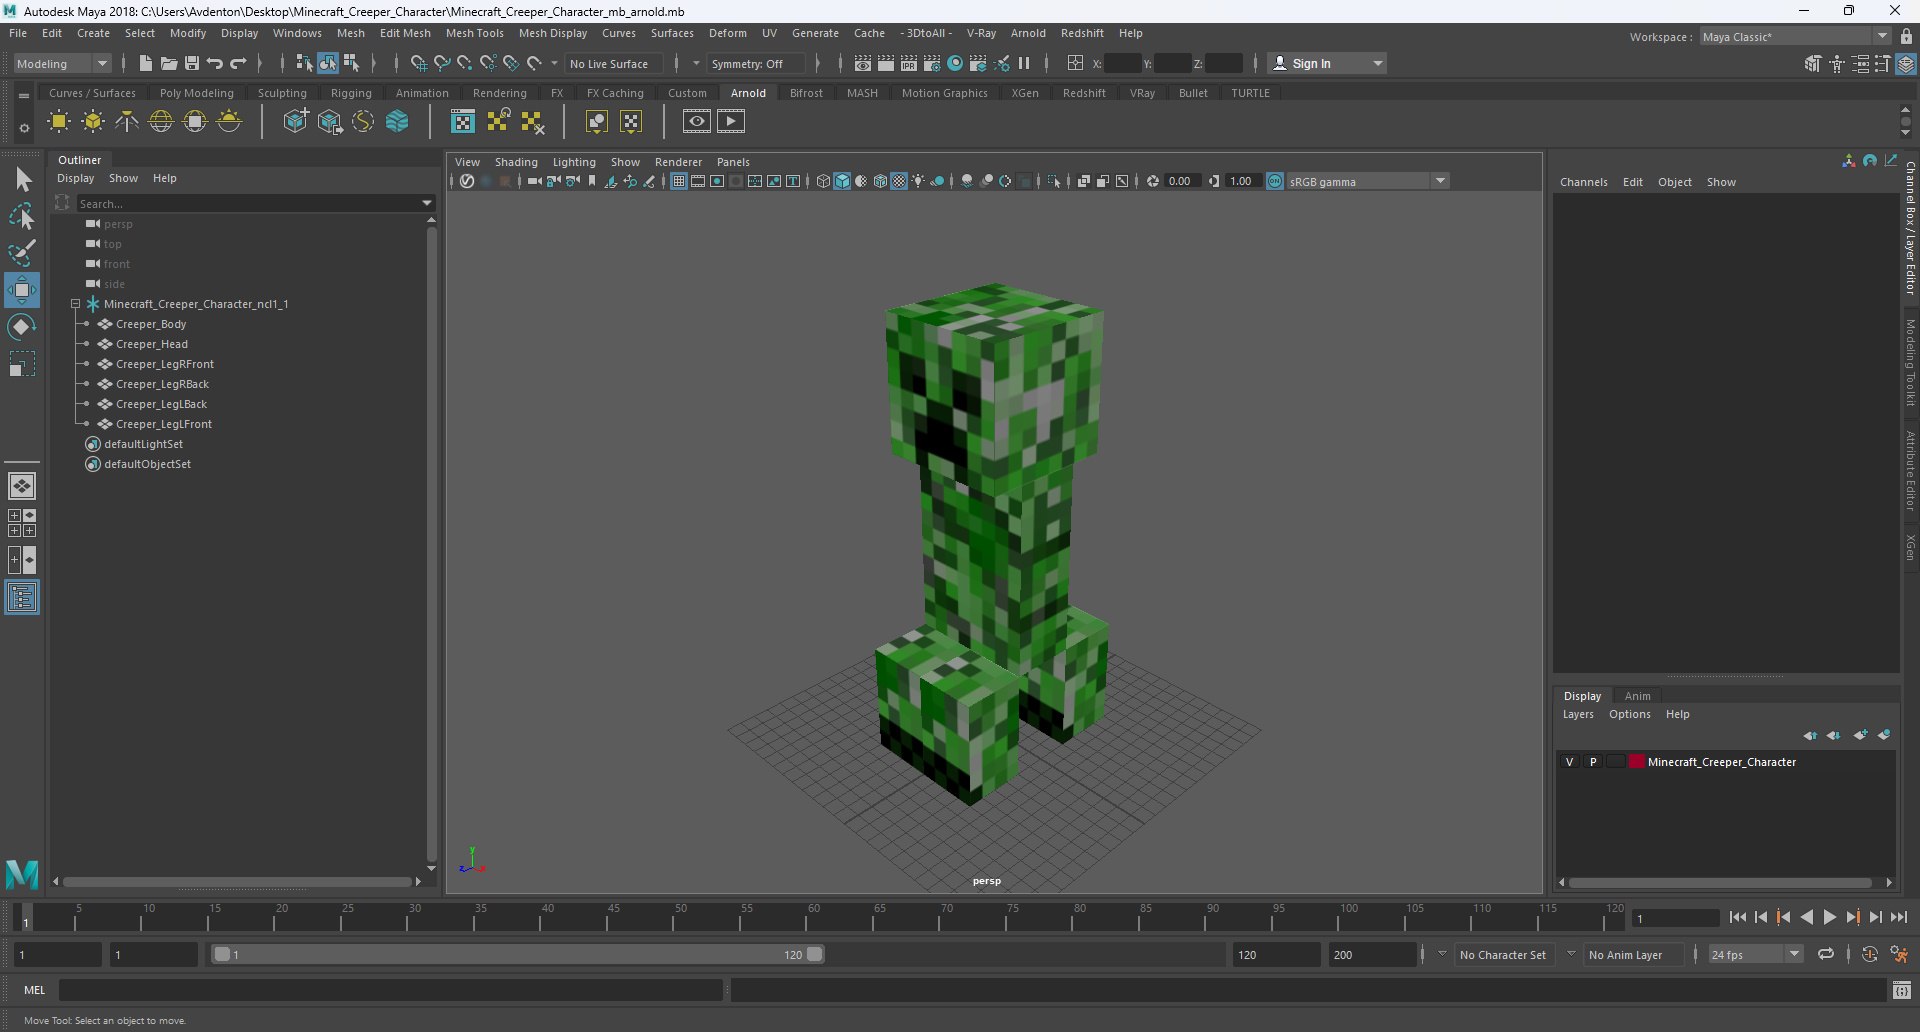
Task: Start IPR render icon
Action: coord(909,63)
